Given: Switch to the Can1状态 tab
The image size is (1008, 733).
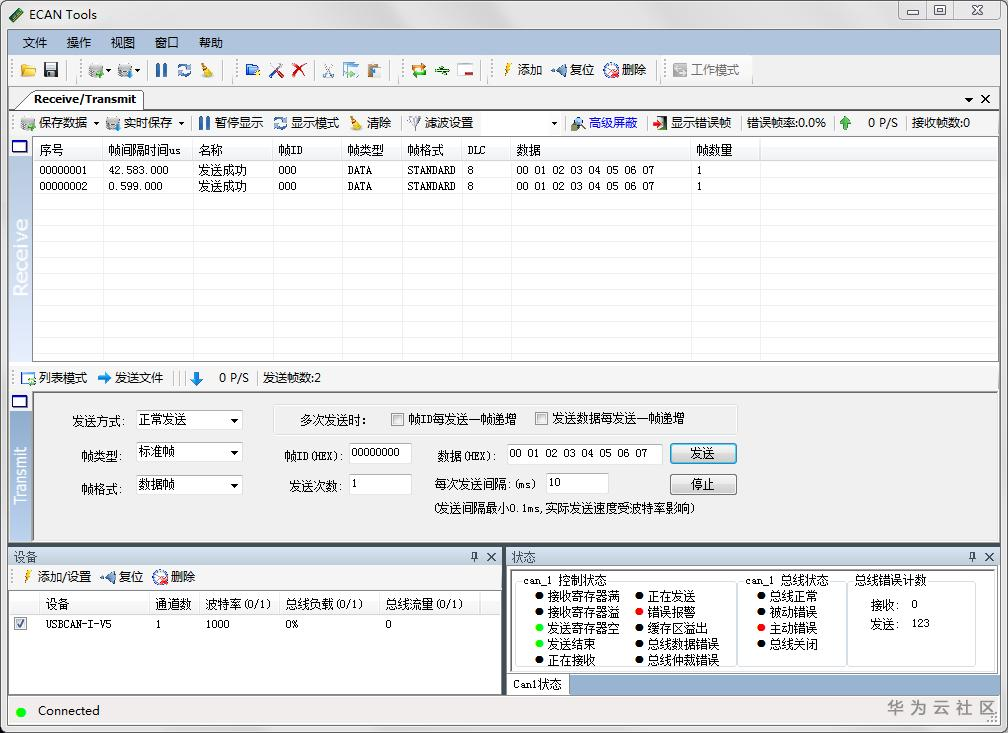Looking at the screenshot, I should pyautogui.click(x=537, y=684).
